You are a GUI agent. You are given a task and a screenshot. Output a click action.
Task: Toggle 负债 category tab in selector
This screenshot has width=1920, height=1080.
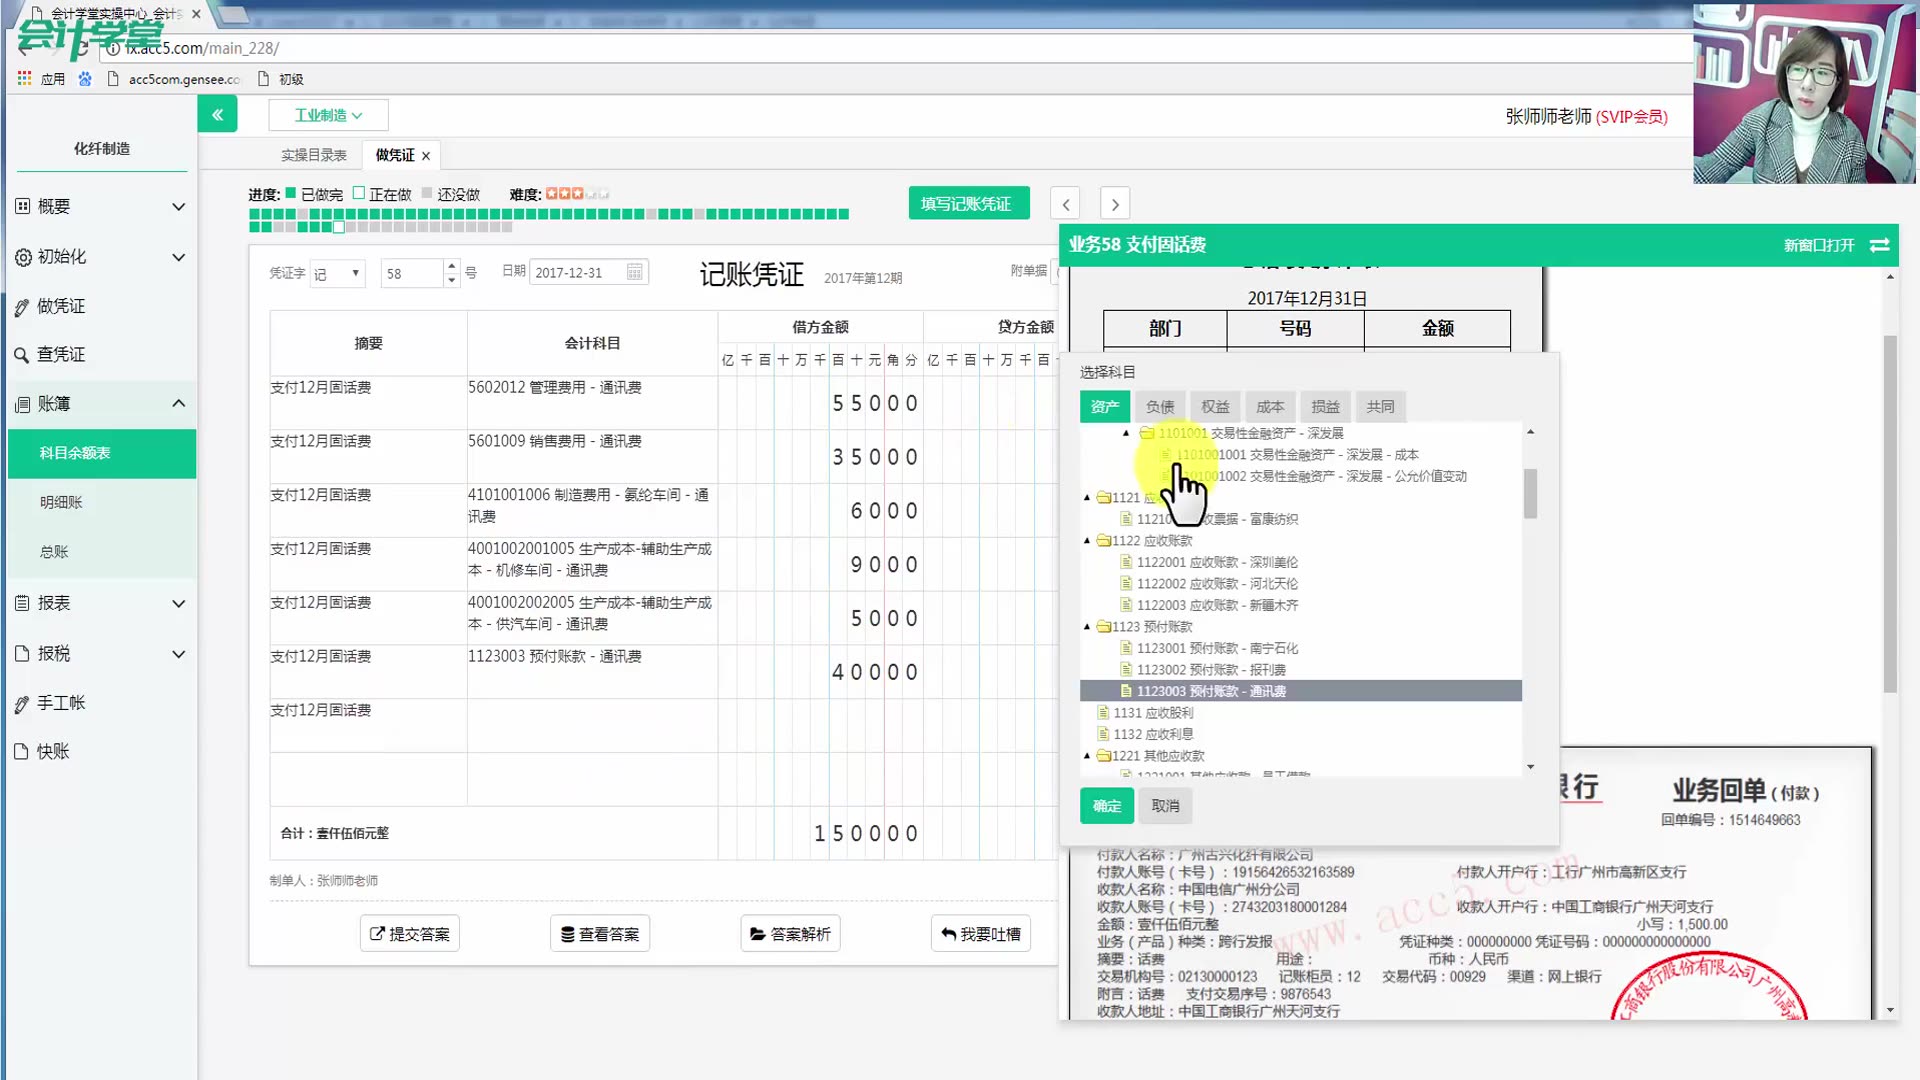coord(1159,405)
